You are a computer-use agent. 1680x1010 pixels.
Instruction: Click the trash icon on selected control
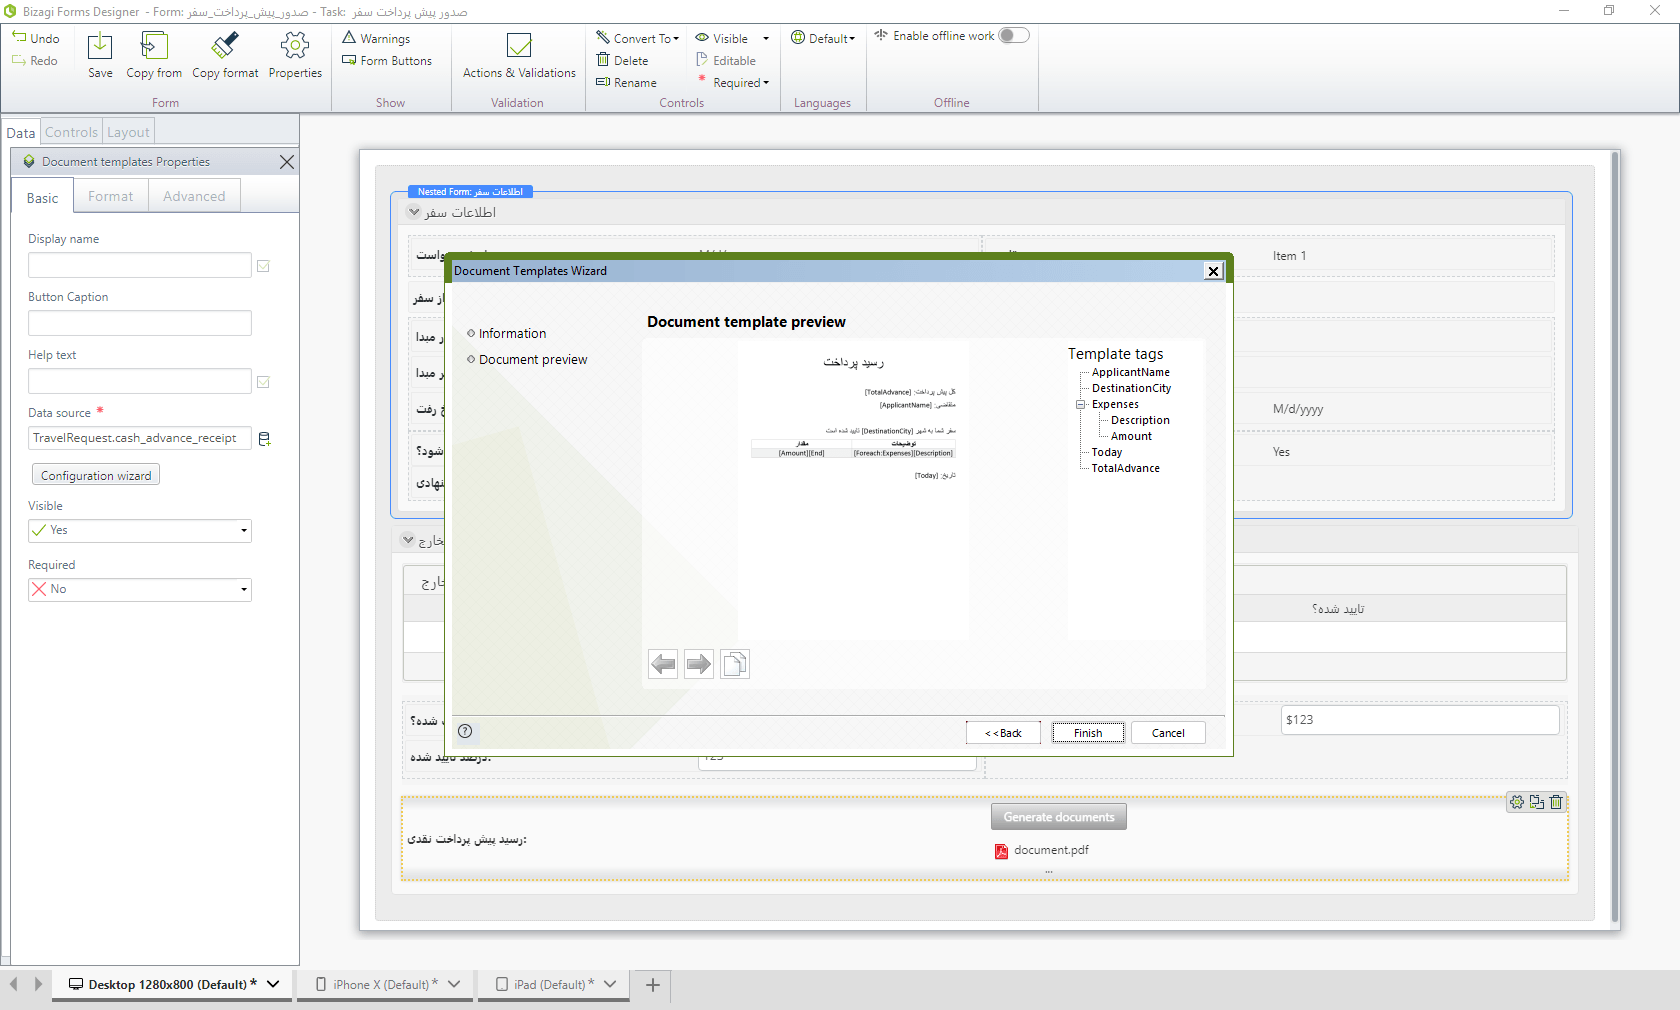pos(1556,802)
